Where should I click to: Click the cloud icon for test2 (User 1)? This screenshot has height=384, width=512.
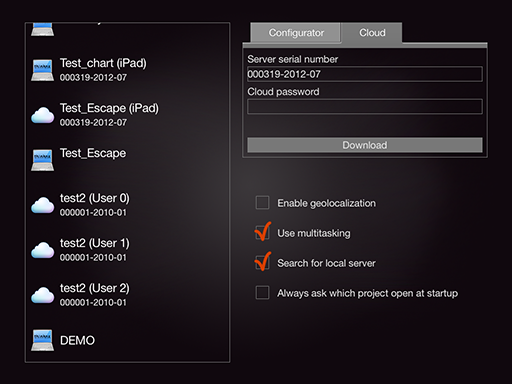point(42,250)
